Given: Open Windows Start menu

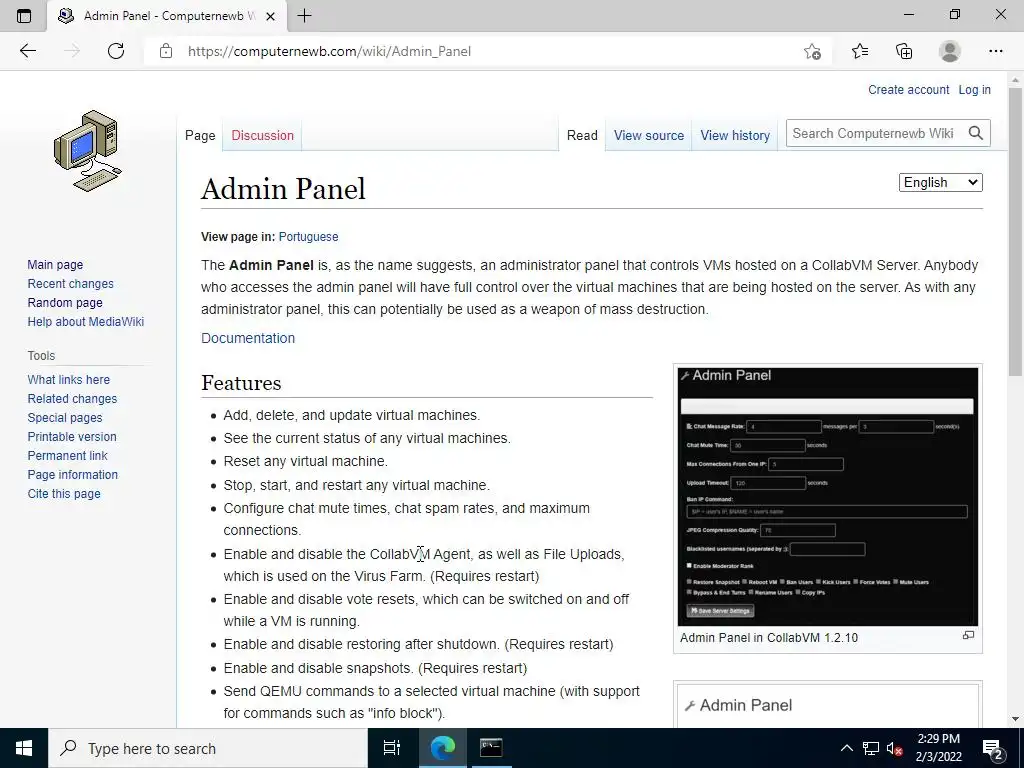Looking at the screenshot, I should (x=24, y=748).
